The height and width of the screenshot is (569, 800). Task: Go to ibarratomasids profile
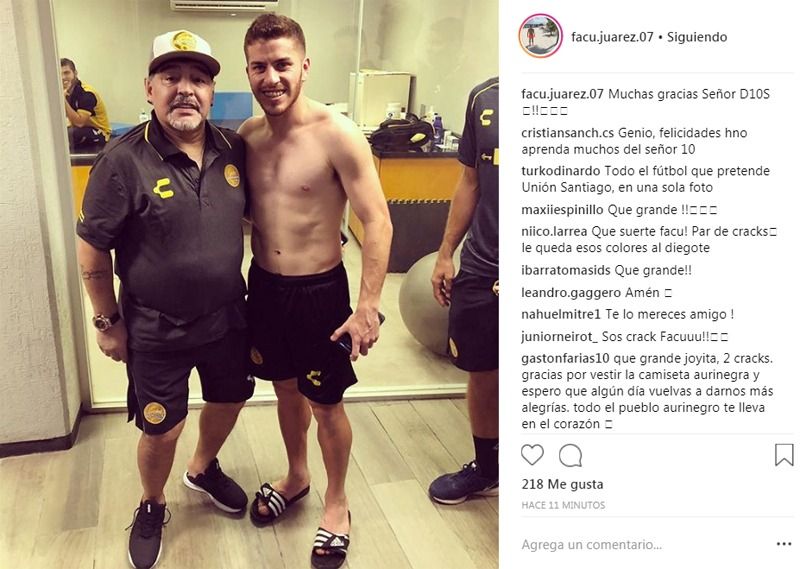coord(566,270)
